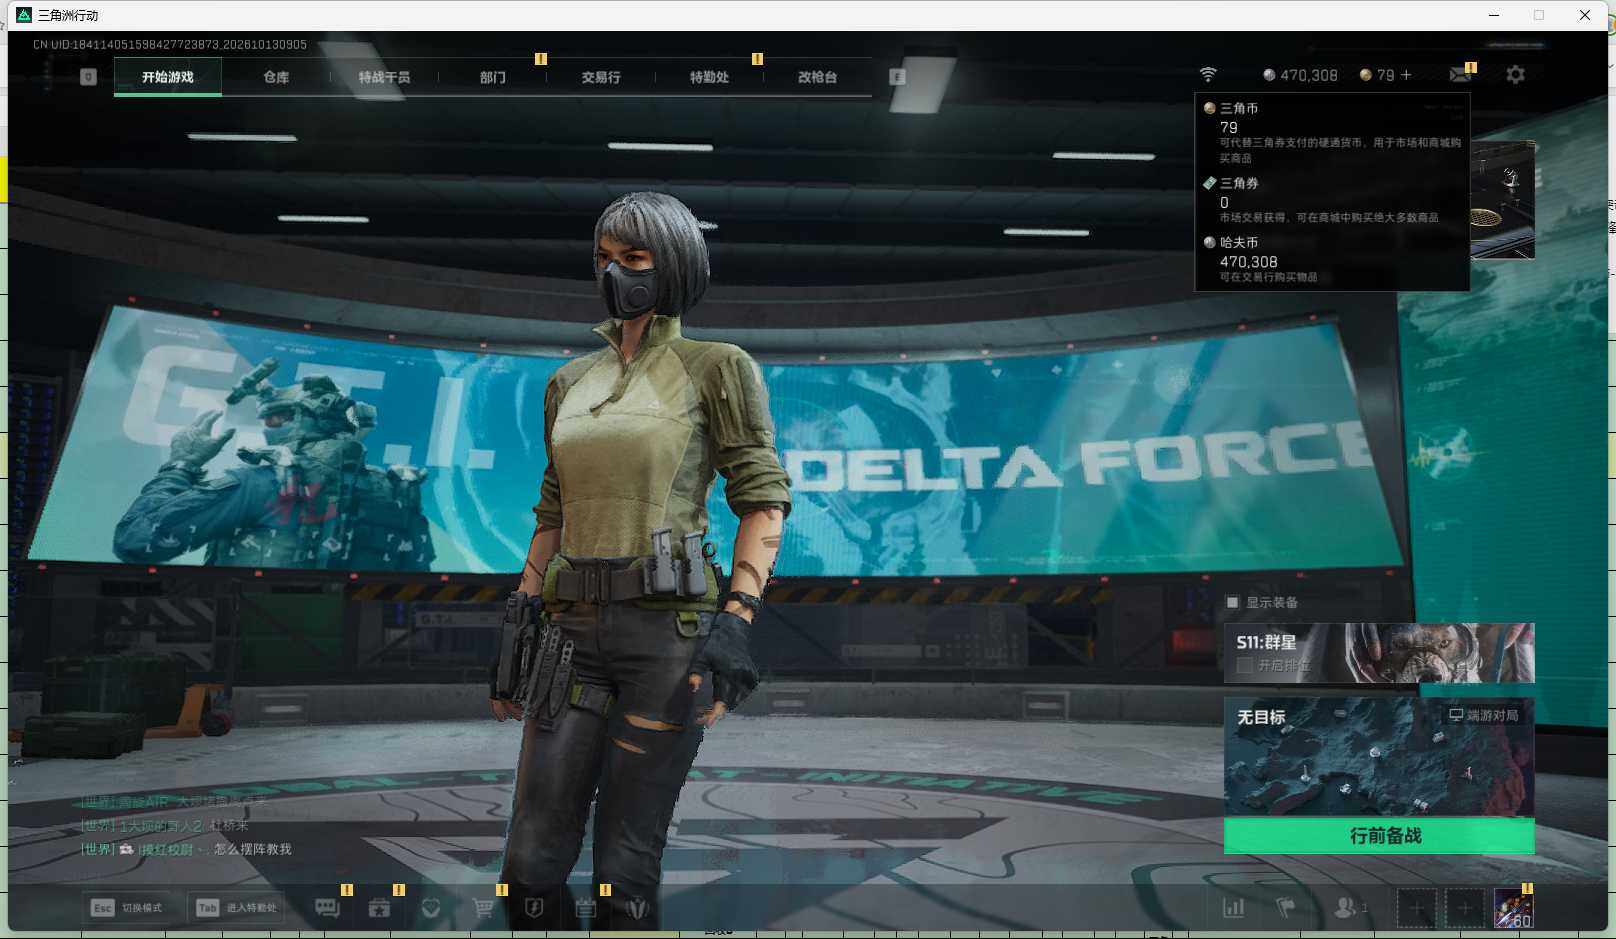This screenshot has width=1616, height=939.
Task: Open the player avatar level 60
Action: tap(1513, 908)
